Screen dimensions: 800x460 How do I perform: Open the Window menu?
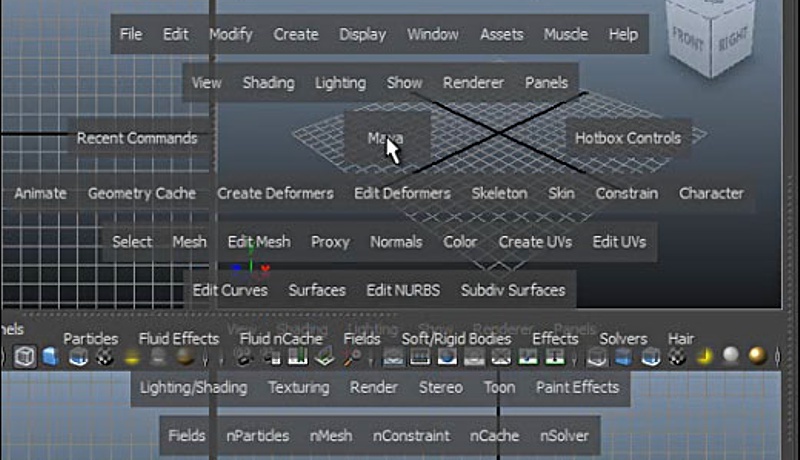[x=433, y=34]
